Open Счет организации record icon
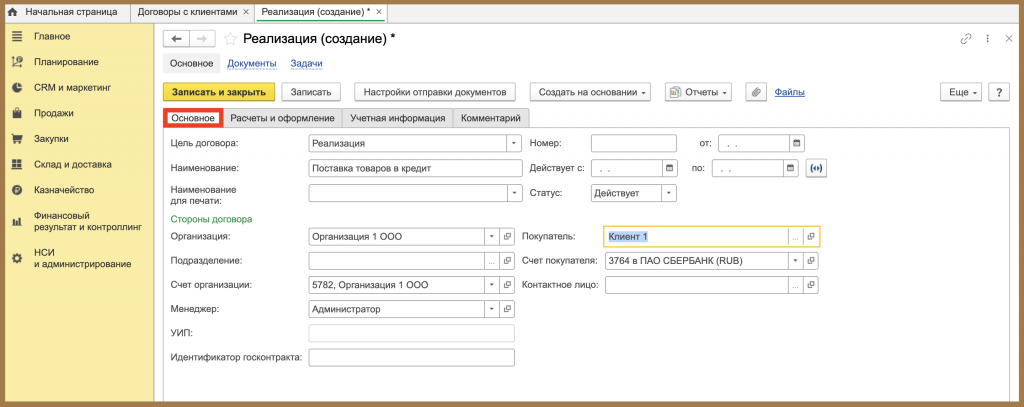This screenshot has width=1024, height=407. (507, 285)
